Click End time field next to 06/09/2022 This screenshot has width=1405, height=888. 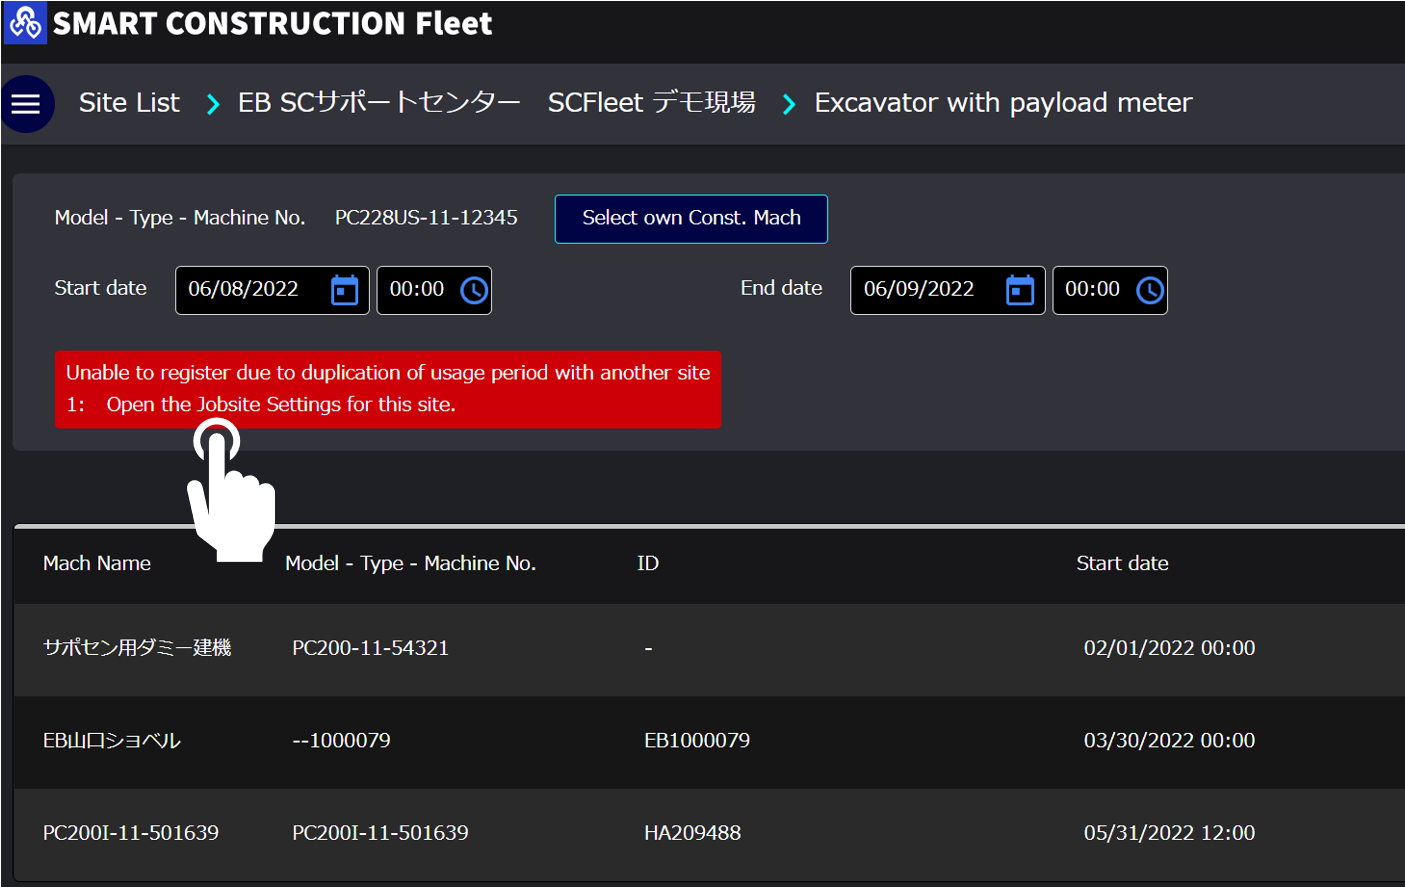tap(1110, 290)
